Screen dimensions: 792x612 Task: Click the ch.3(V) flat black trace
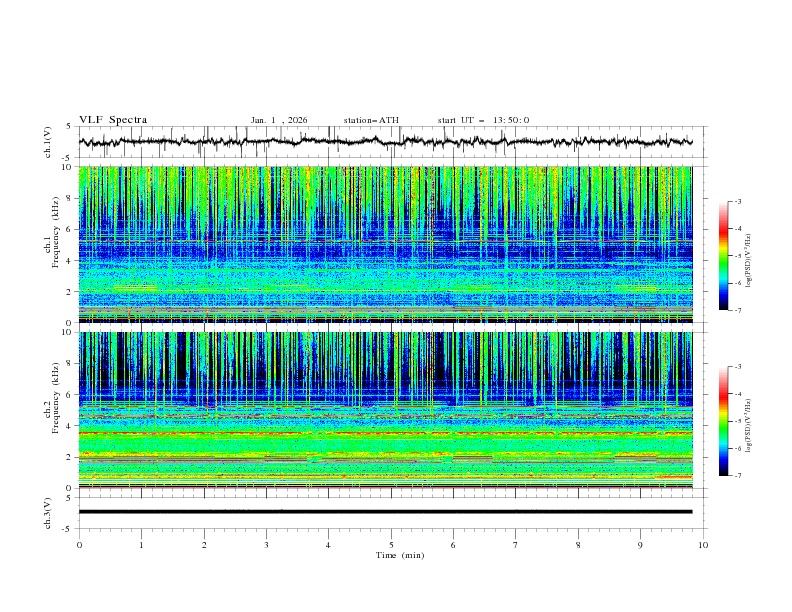(x=386, y=512)
